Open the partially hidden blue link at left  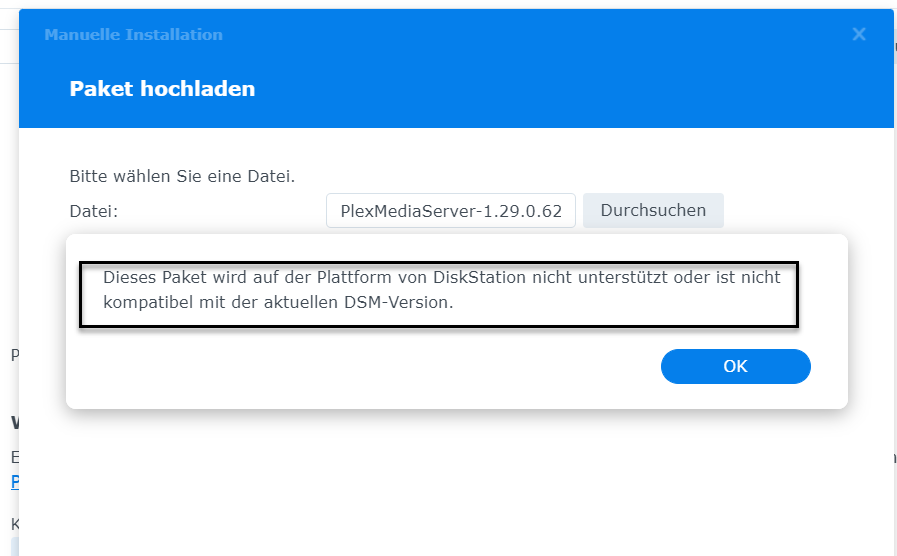[x=14, y=481]
